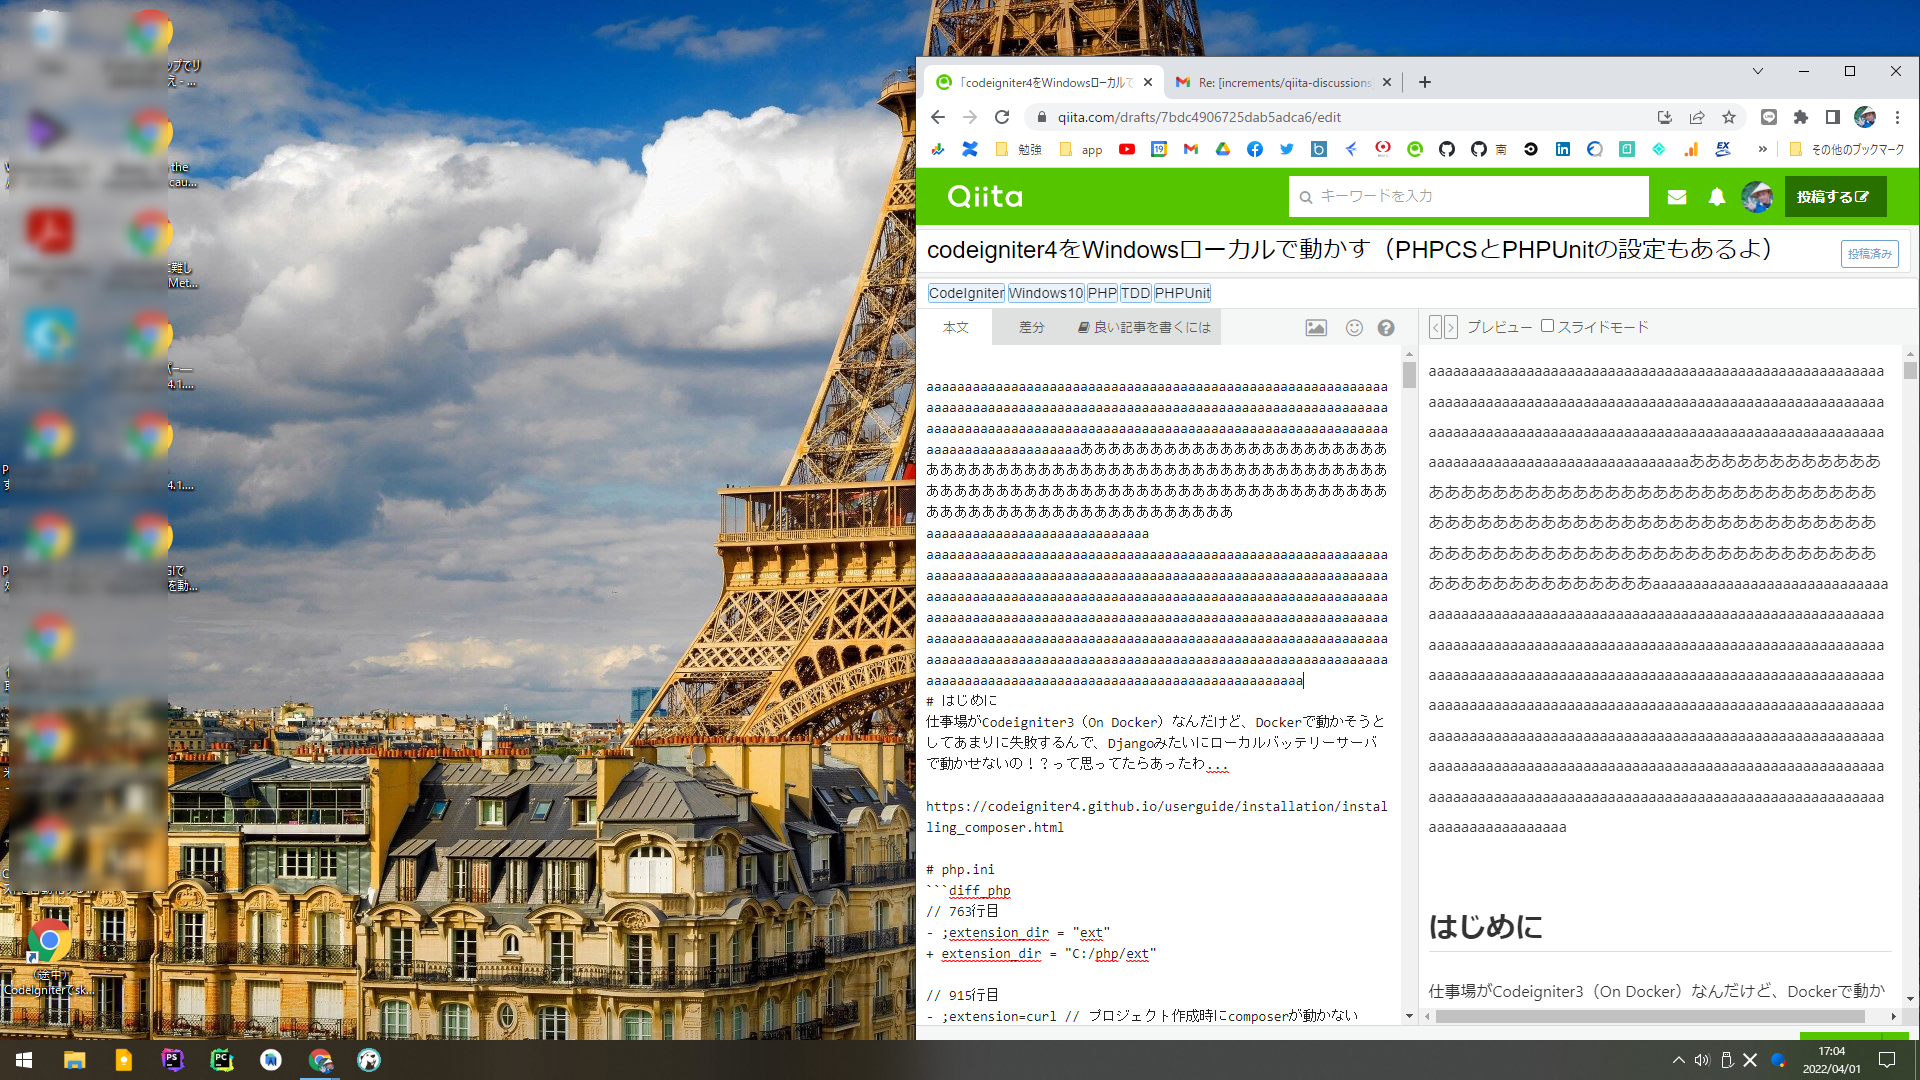Open the taskbar clock showing 17:04
The width and height of the screenshot is (1920, 1080).
1831,1060
